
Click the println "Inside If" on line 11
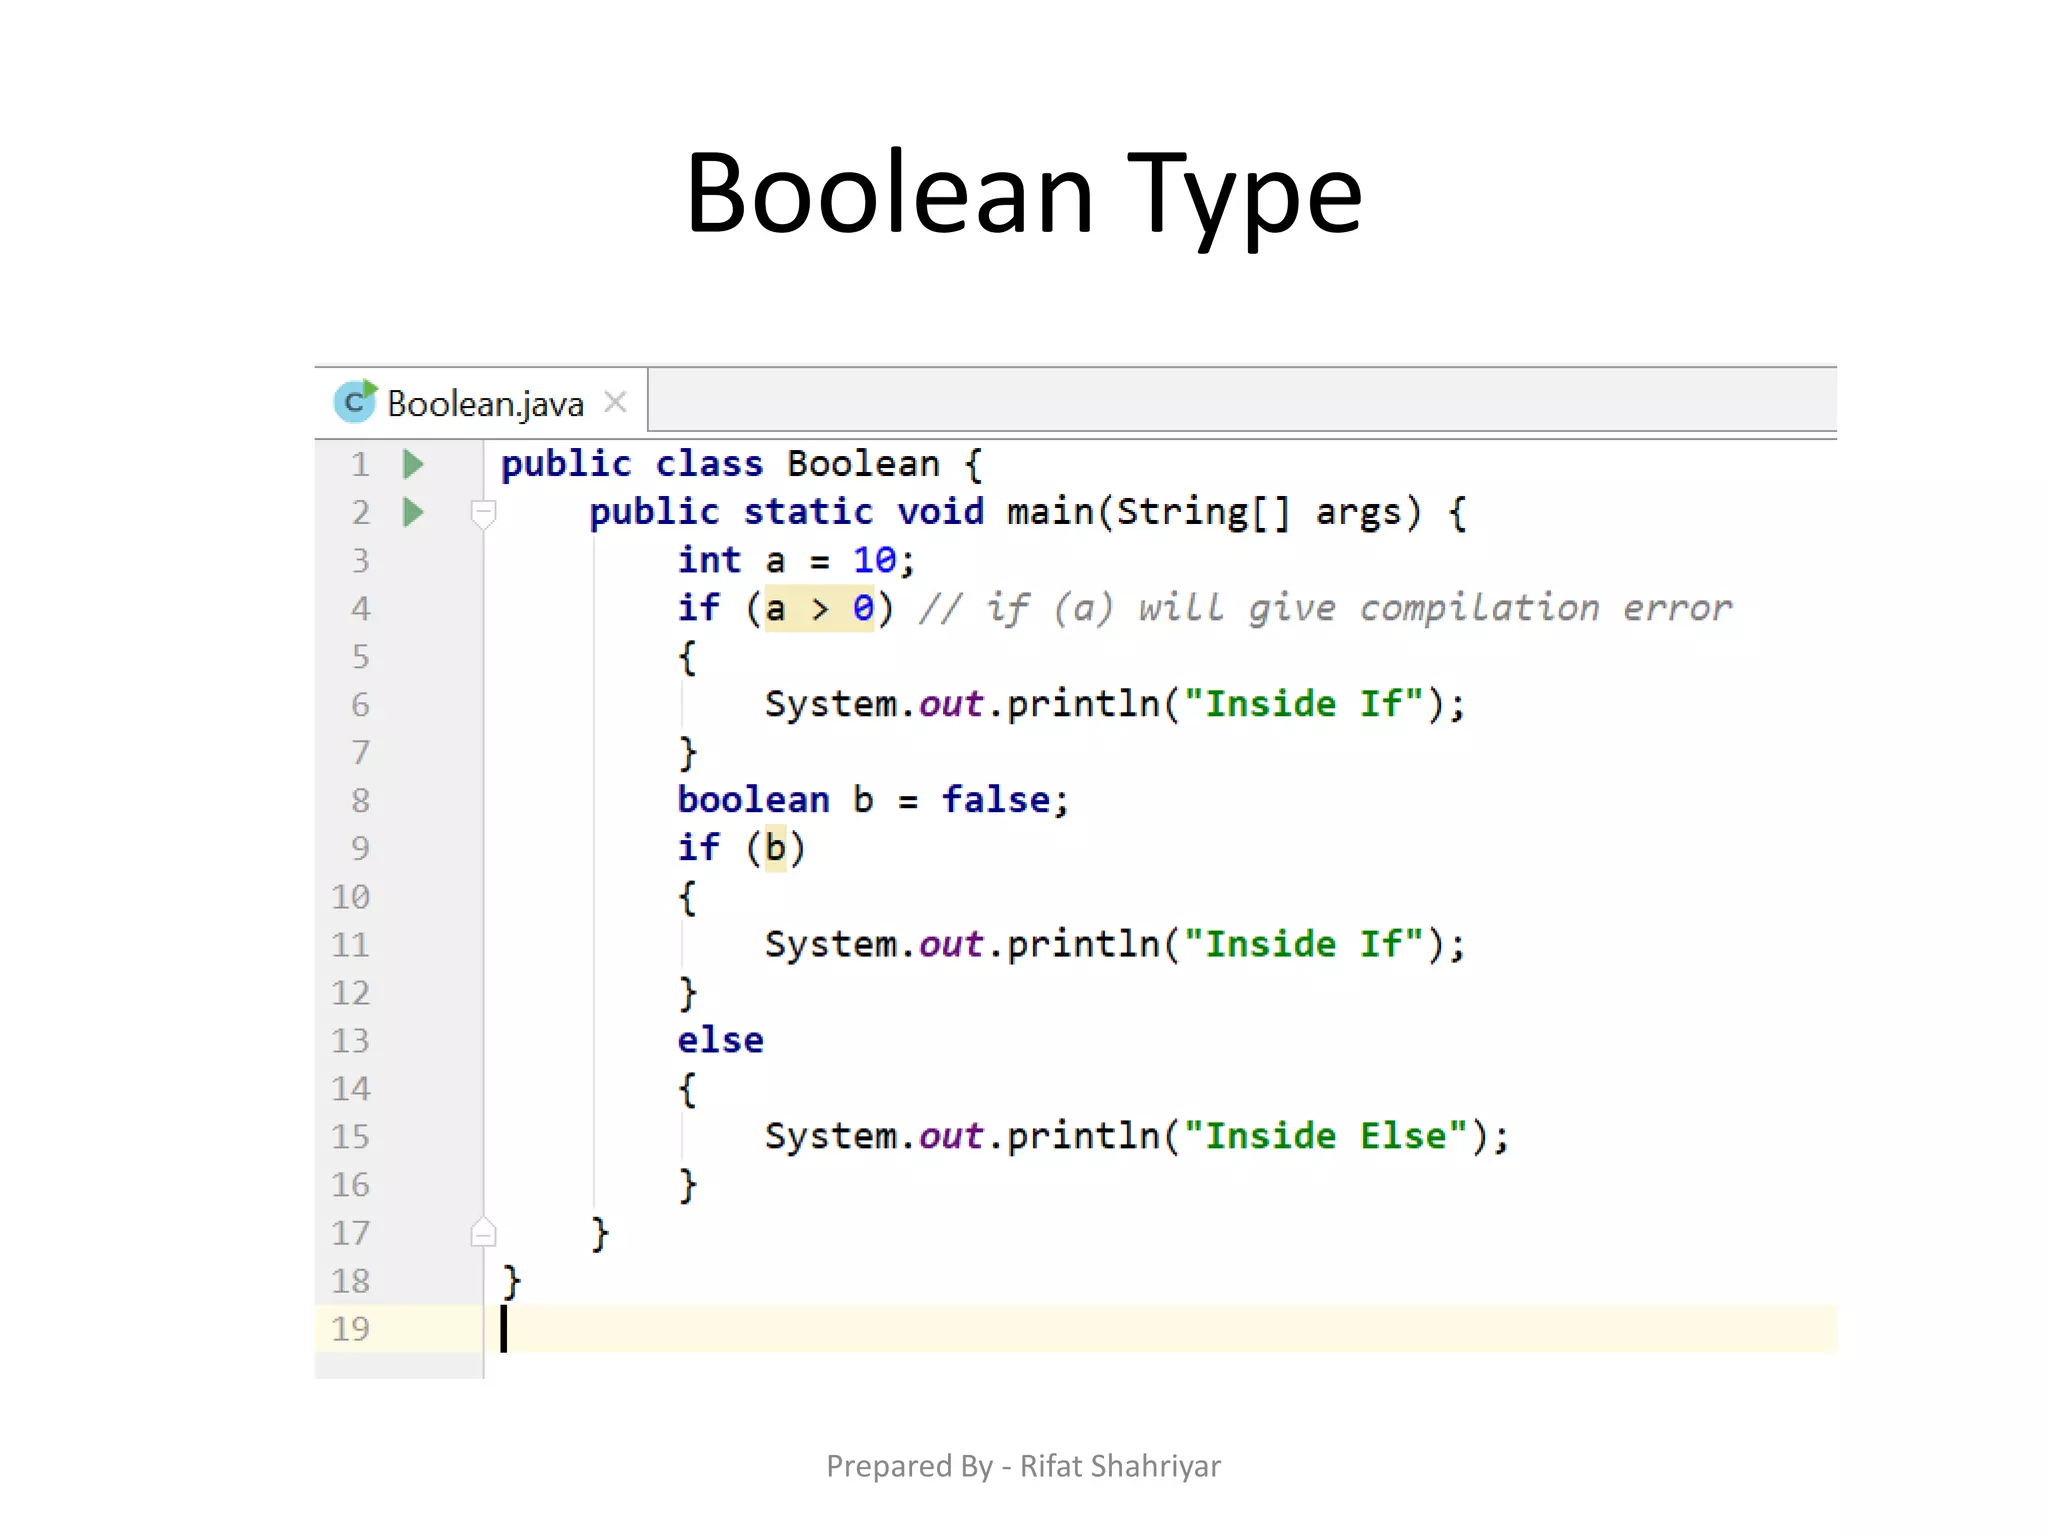(x=1115, y=944)
